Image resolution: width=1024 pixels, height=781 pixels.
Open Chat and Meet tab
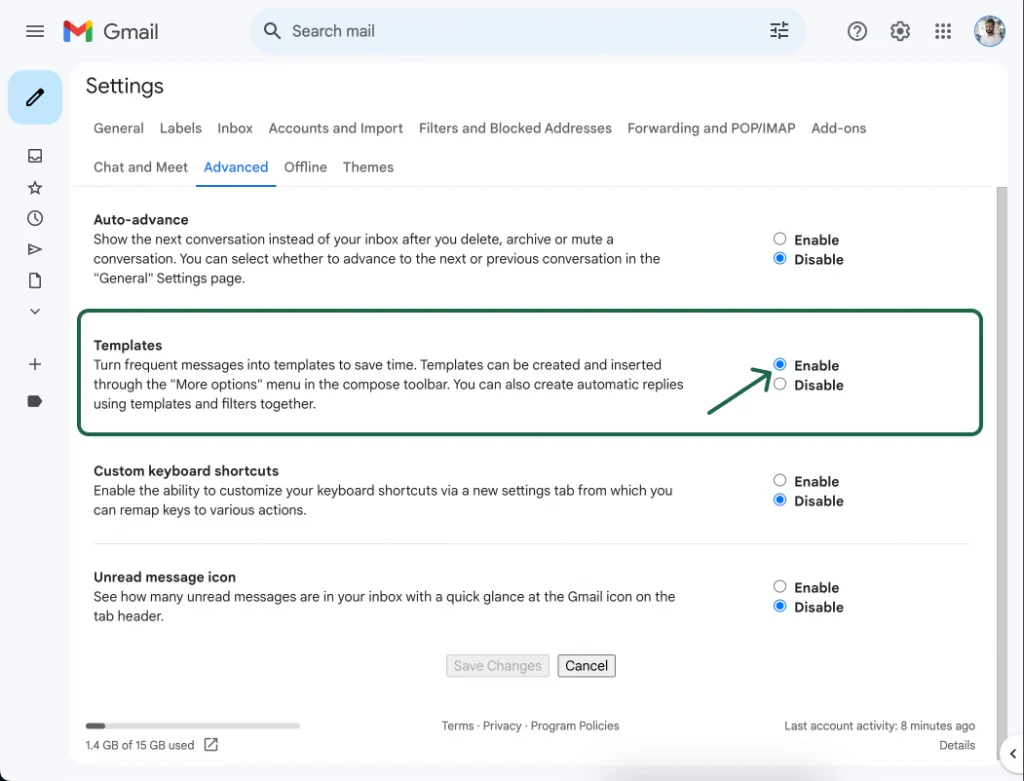pos(140,167)
